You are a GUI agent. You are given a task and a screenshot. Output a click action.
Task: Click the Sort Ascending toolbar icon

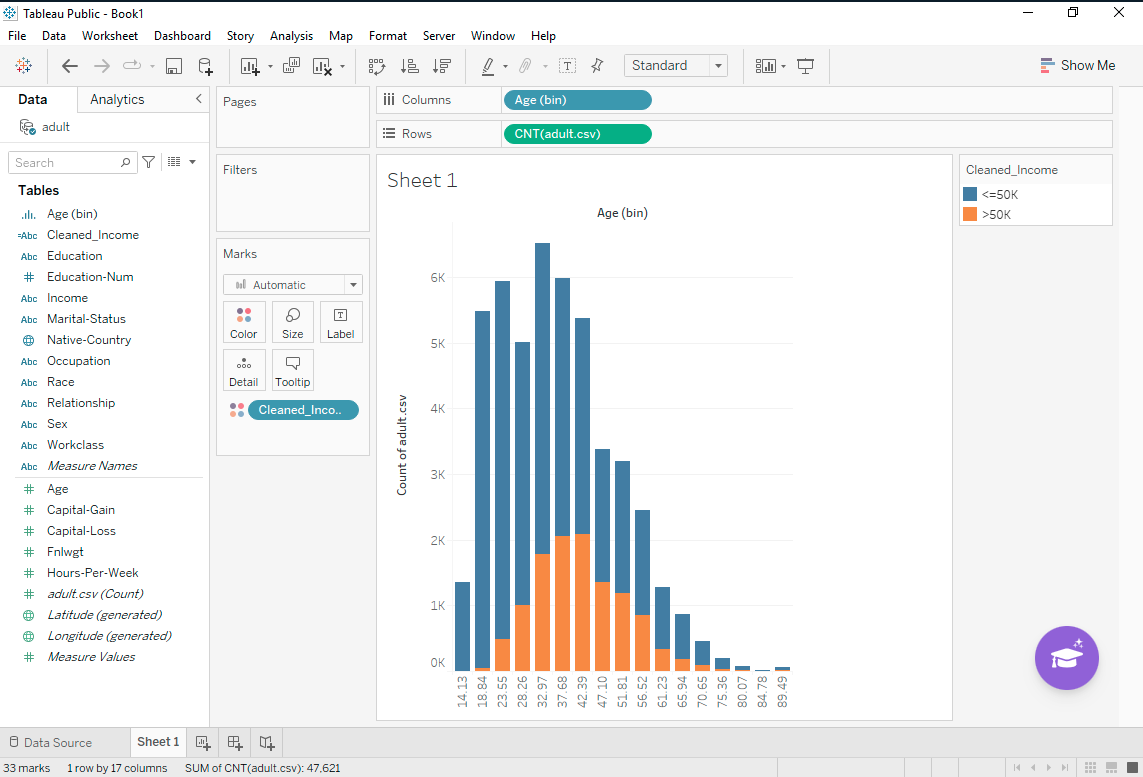pos(409,65)
